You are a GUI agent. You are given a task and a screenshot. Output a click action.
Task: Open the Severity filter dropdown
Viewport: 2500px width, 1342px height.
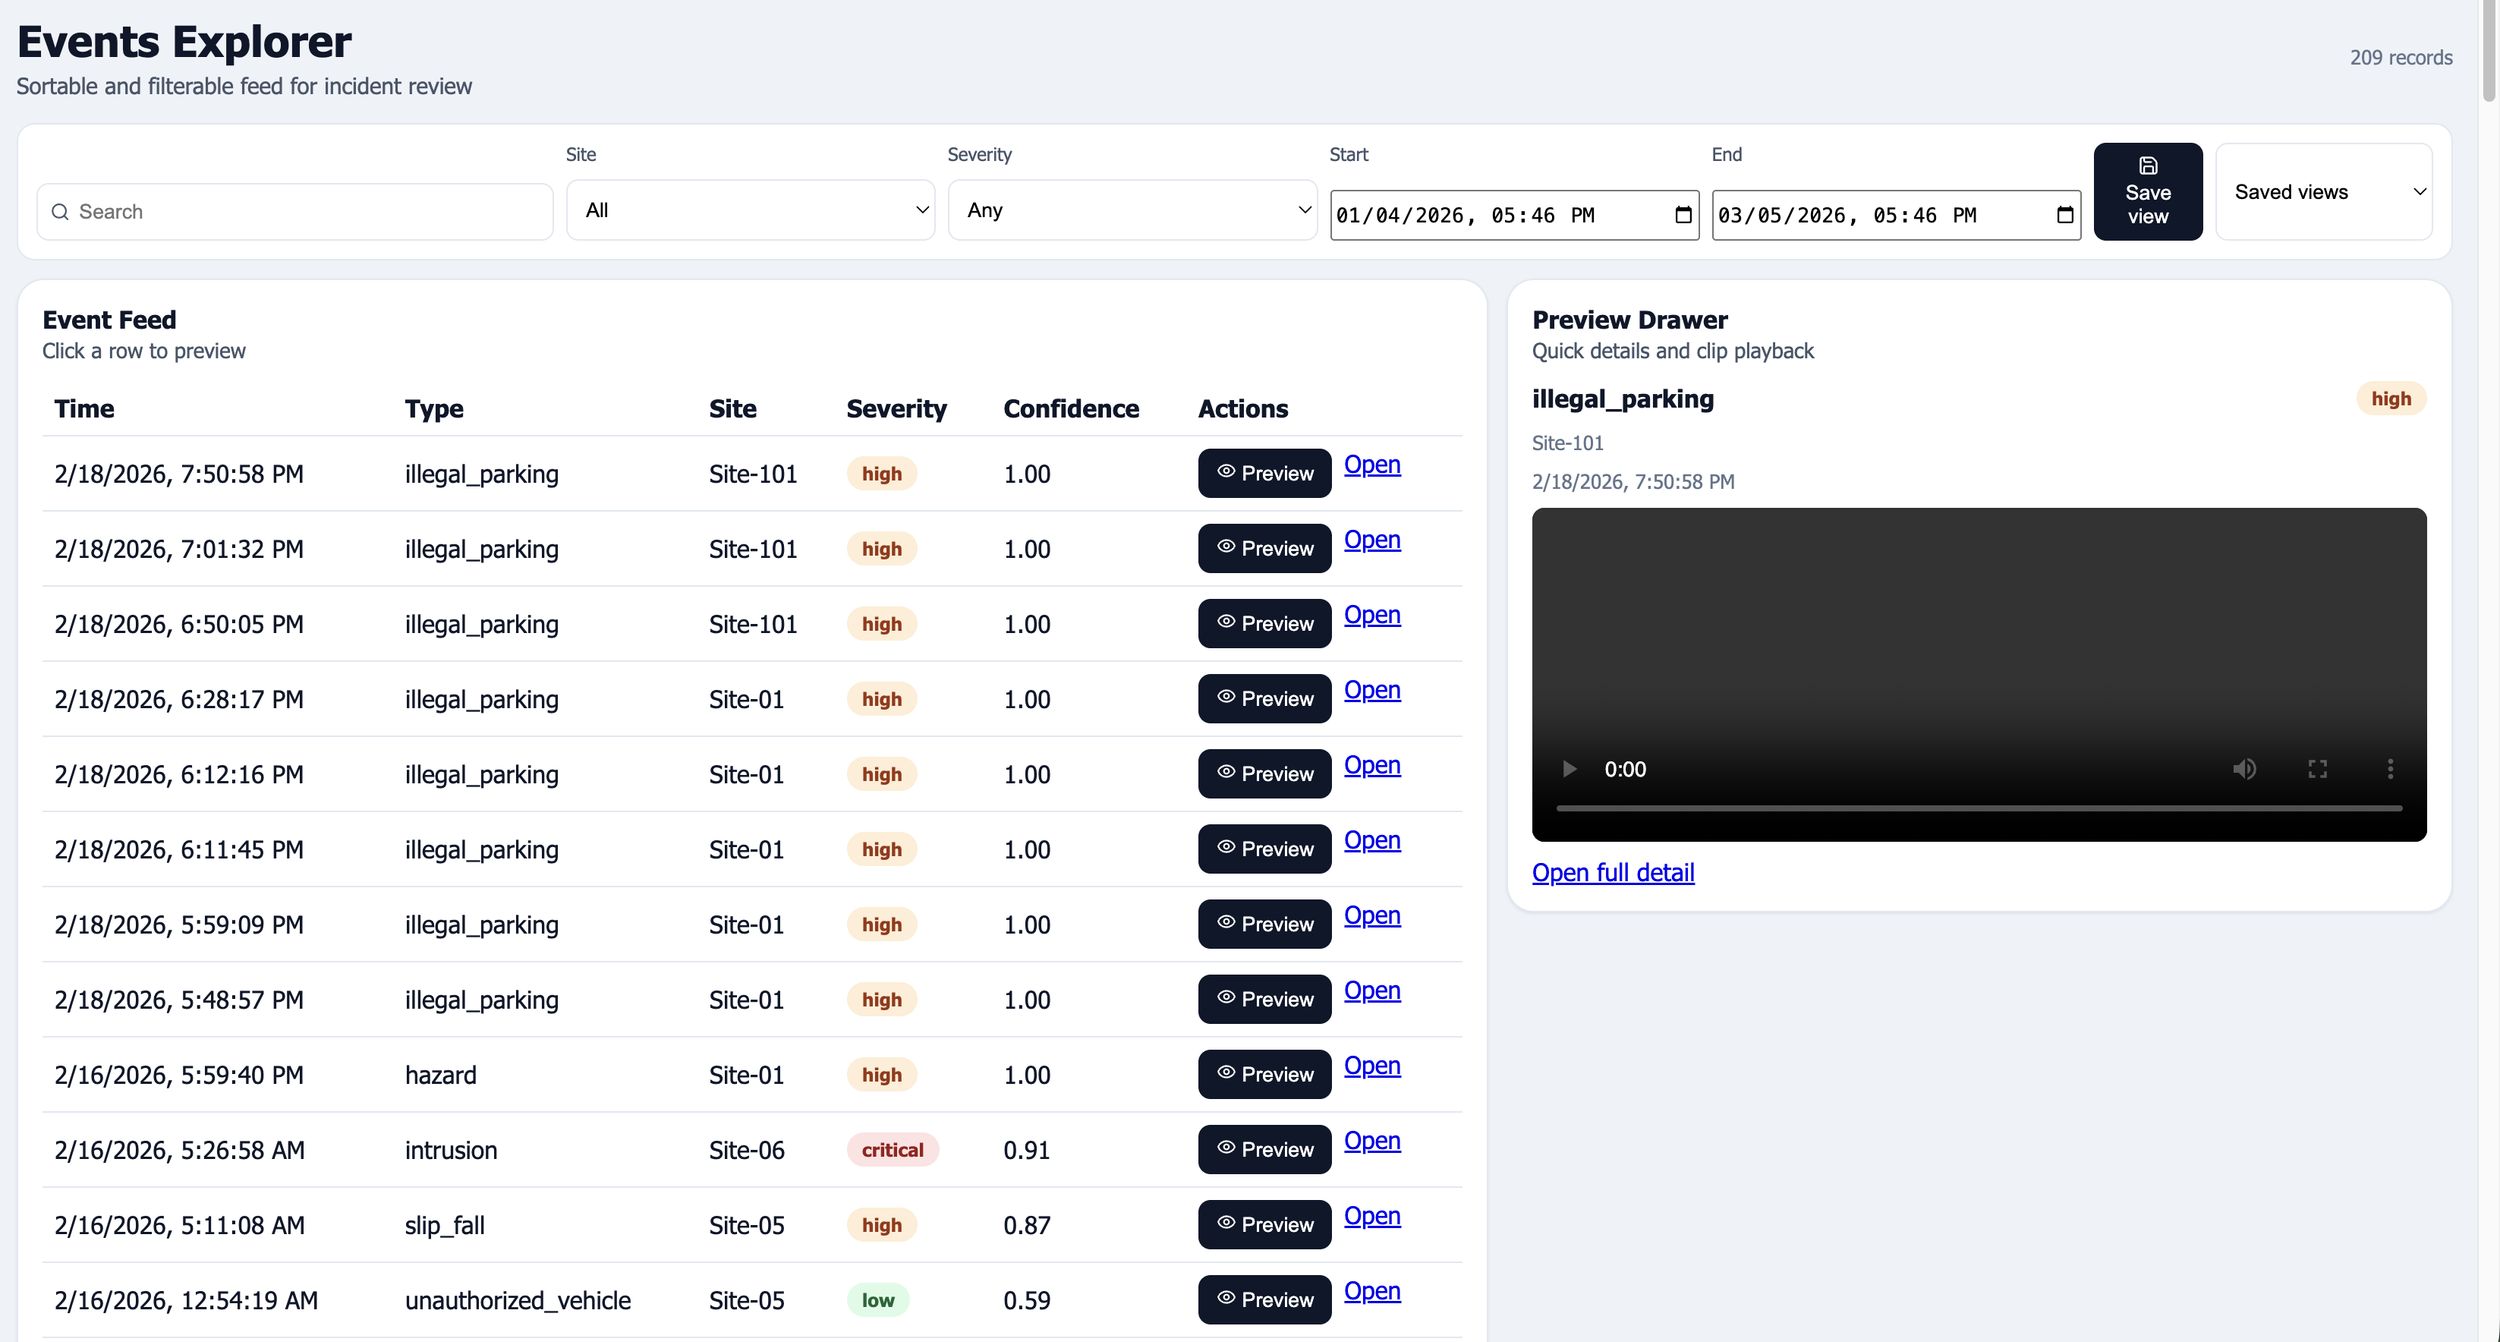pyautogui.click(x=1132, y=210)
